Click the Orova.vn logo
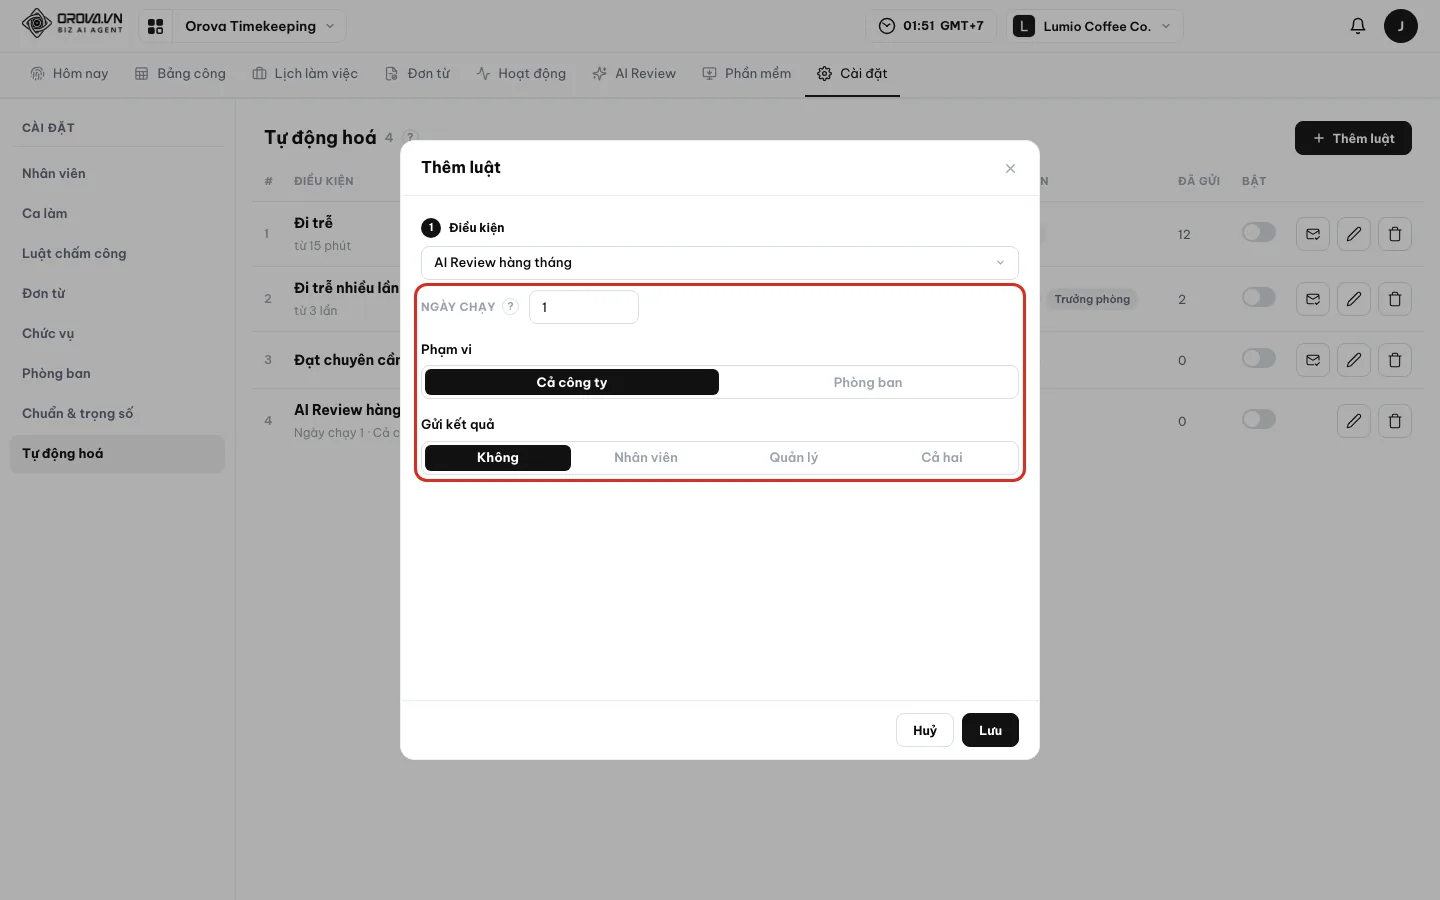This screenshot has height=900, width=1440. point(72,23)
